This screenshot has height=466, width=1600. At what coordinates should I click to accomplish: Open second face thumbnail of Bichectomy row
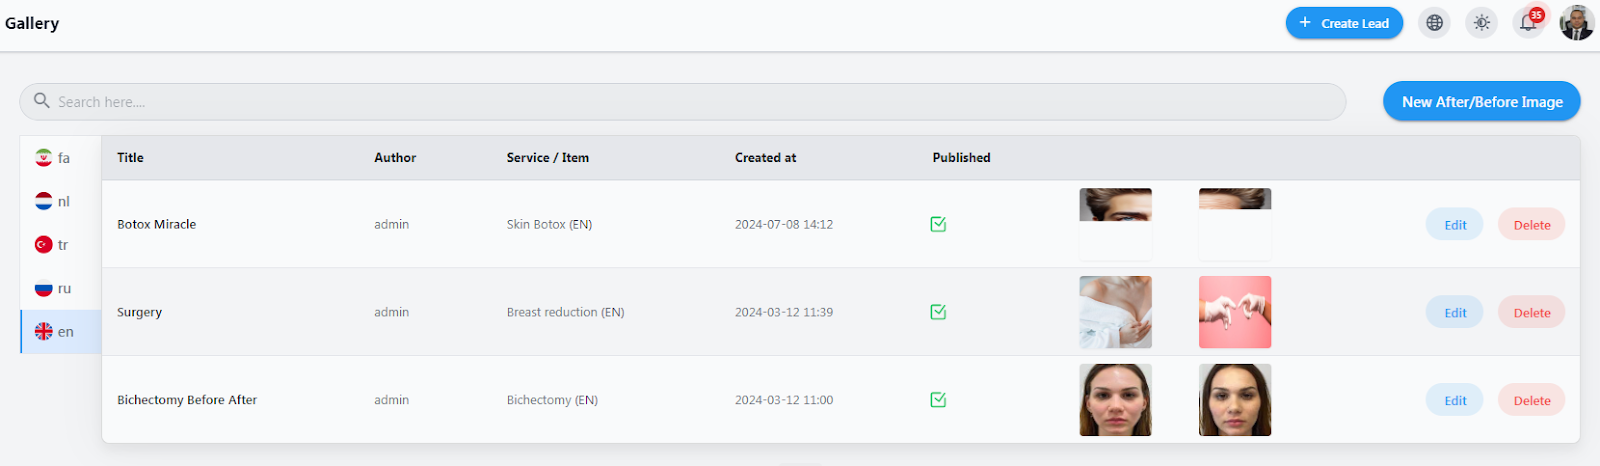pyautogui.click(x=1235, y=400)
